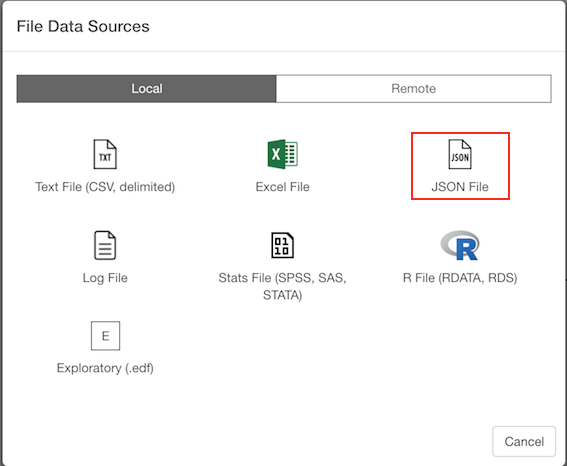Cancel the File Data Sources dialog
Viewport: 567px width, 466px height.
tap(524, 441)
